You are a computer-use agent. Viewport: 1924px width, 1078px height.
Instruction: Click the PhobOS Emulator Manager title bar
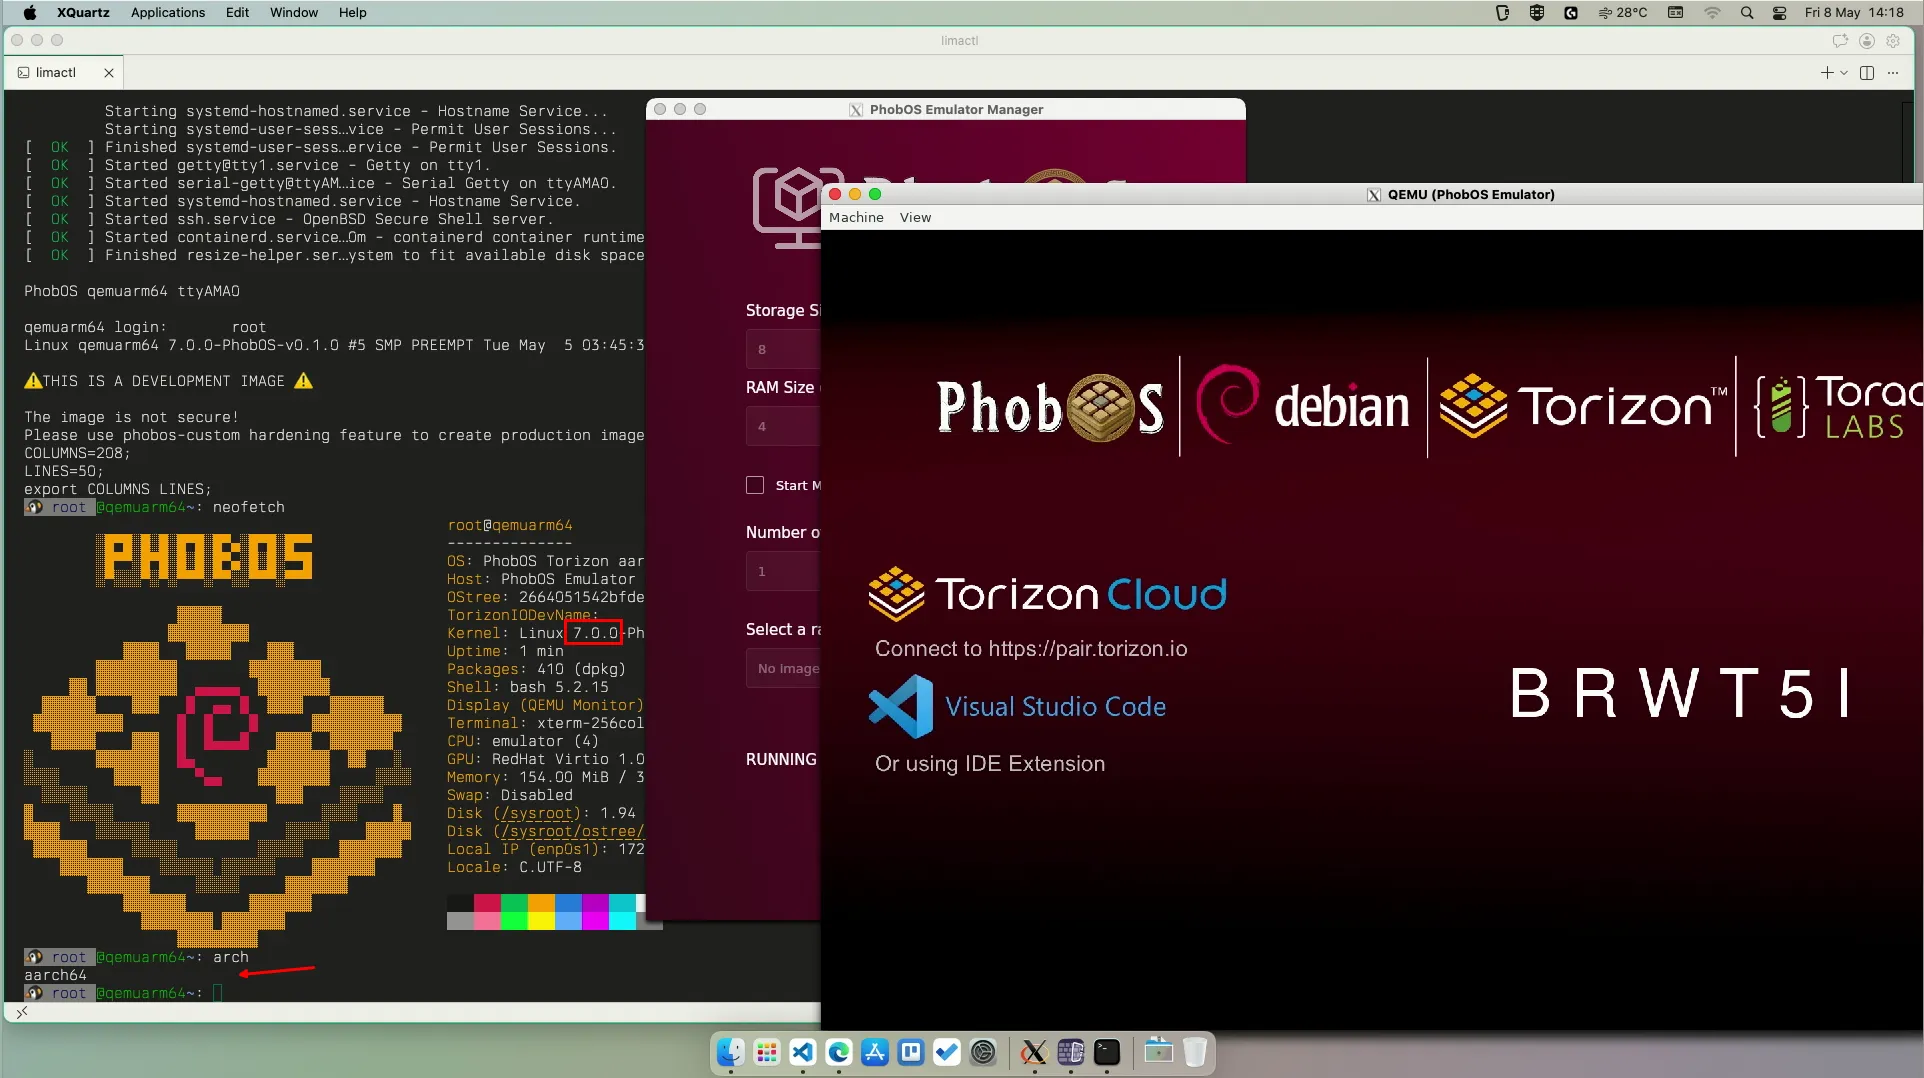point(946,109)
